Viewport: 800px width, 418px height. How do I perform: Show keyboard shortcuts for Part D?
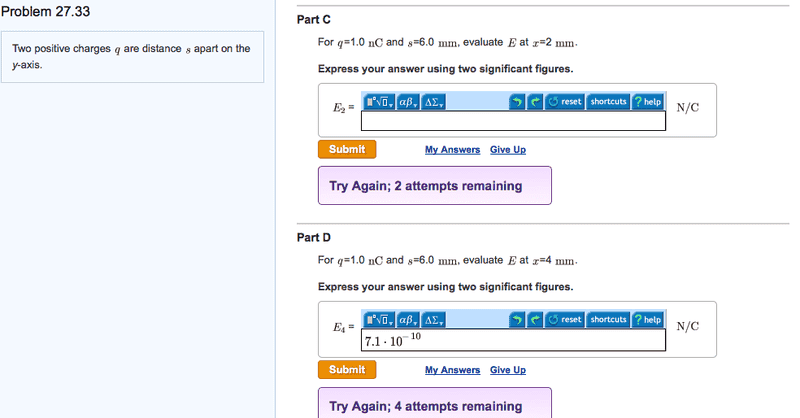coord(608,320)
